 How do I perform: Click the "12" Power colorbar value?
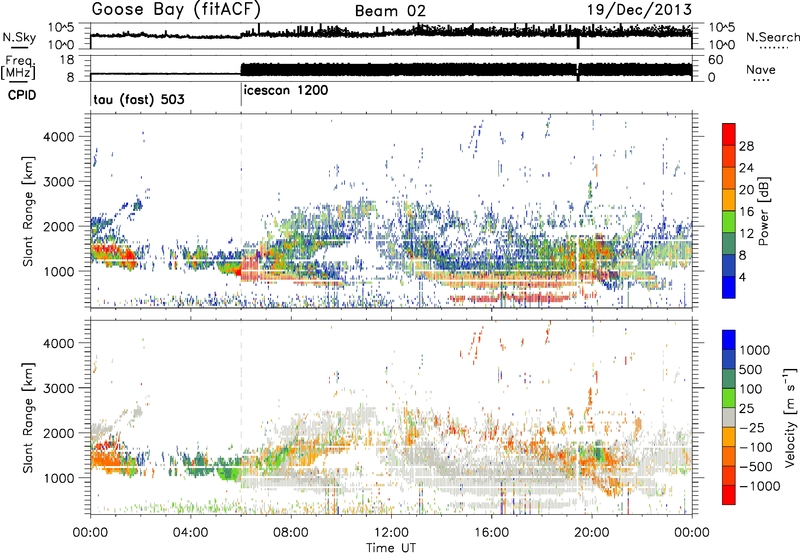click(746, 233)
